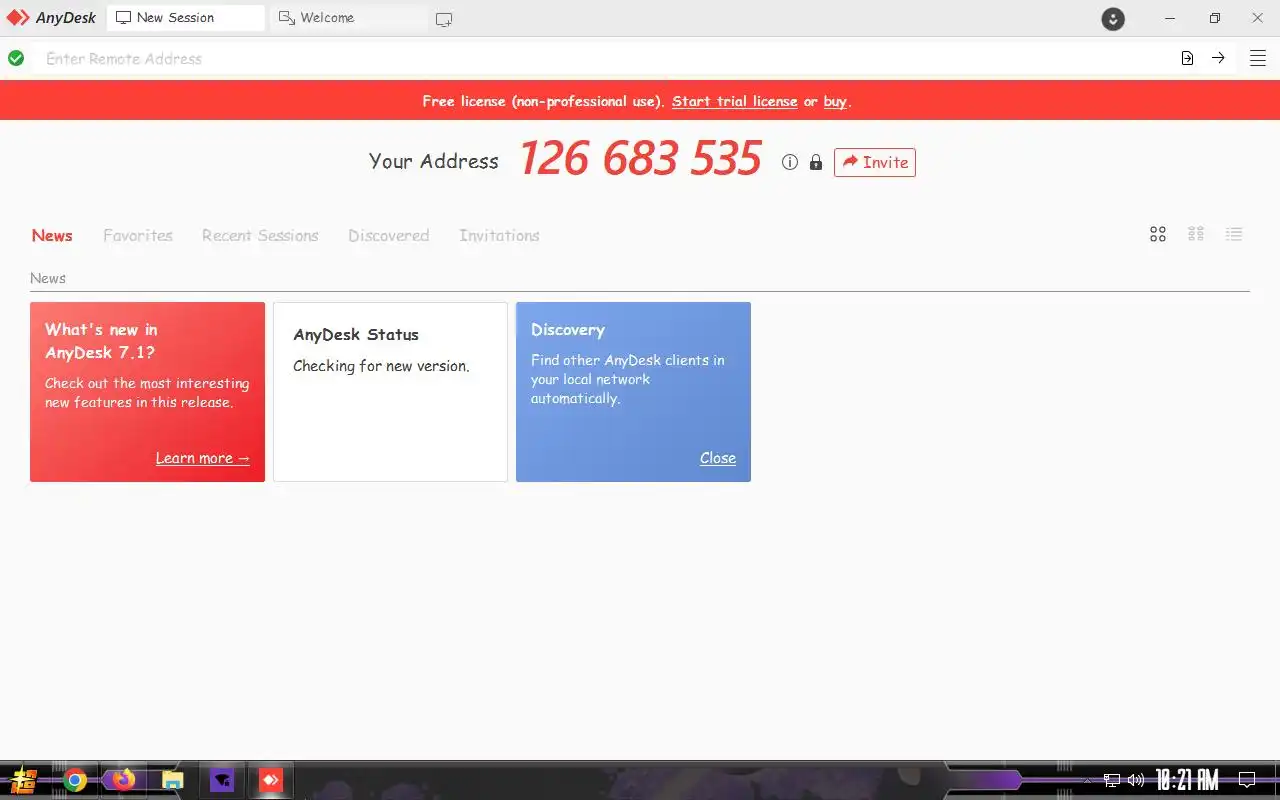This screenshot has width=1280, height=800.
Task: Switch to large tiles view
Action: 1158,234
